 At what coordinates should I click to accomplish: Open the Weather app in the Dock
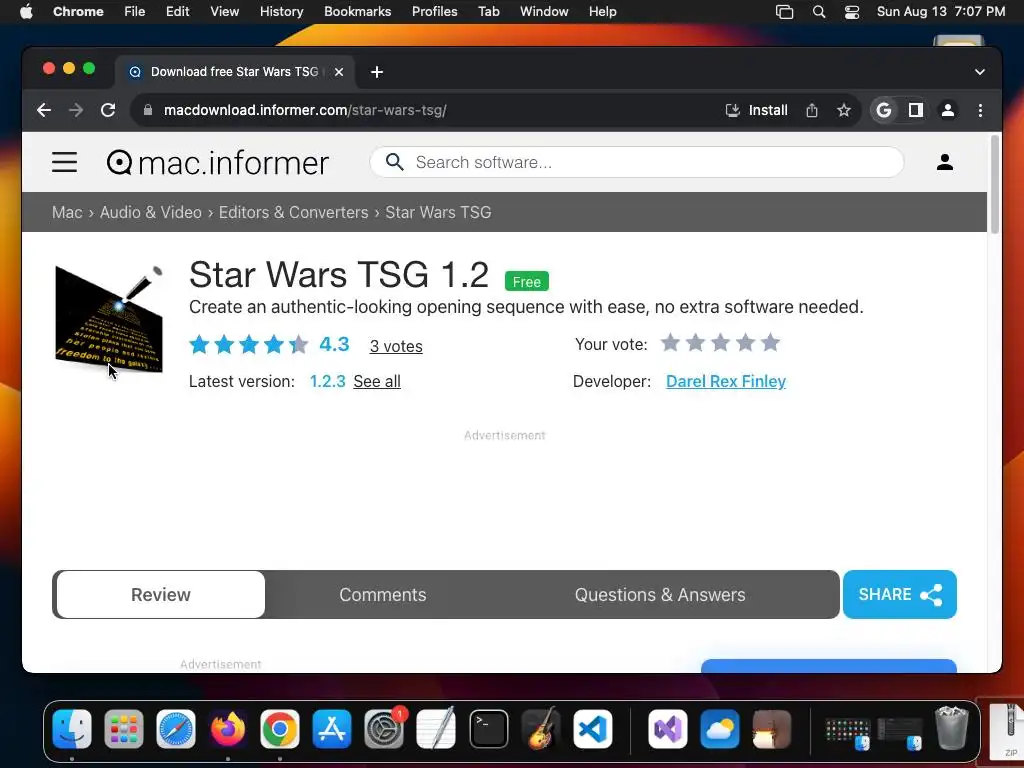tap(720, 729)
